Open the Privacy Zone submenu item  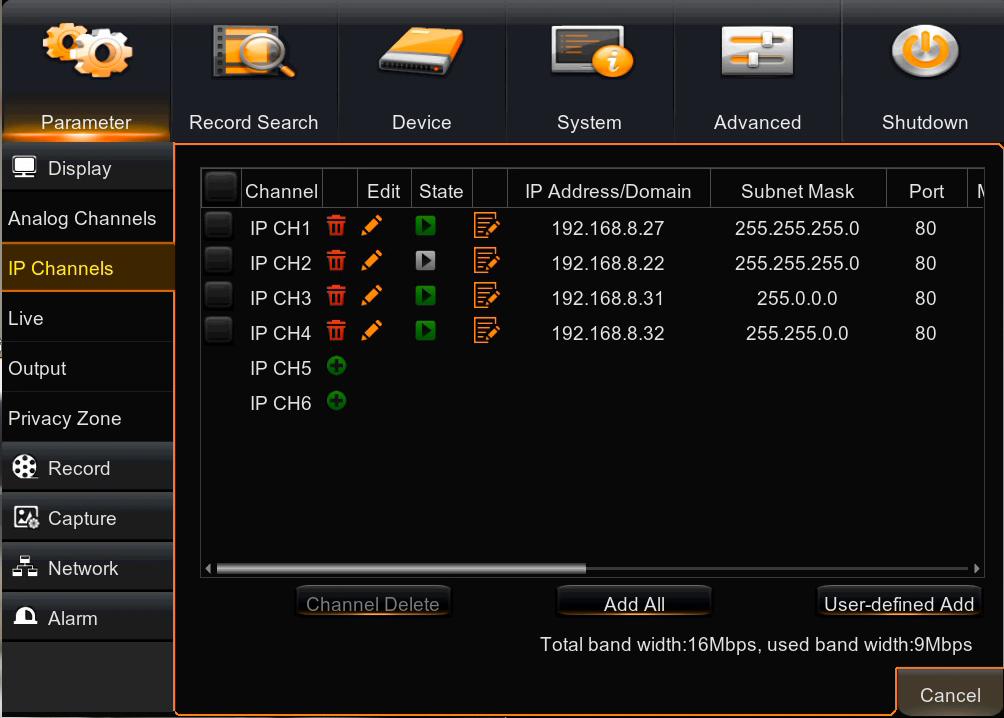(x=88, y=418)
